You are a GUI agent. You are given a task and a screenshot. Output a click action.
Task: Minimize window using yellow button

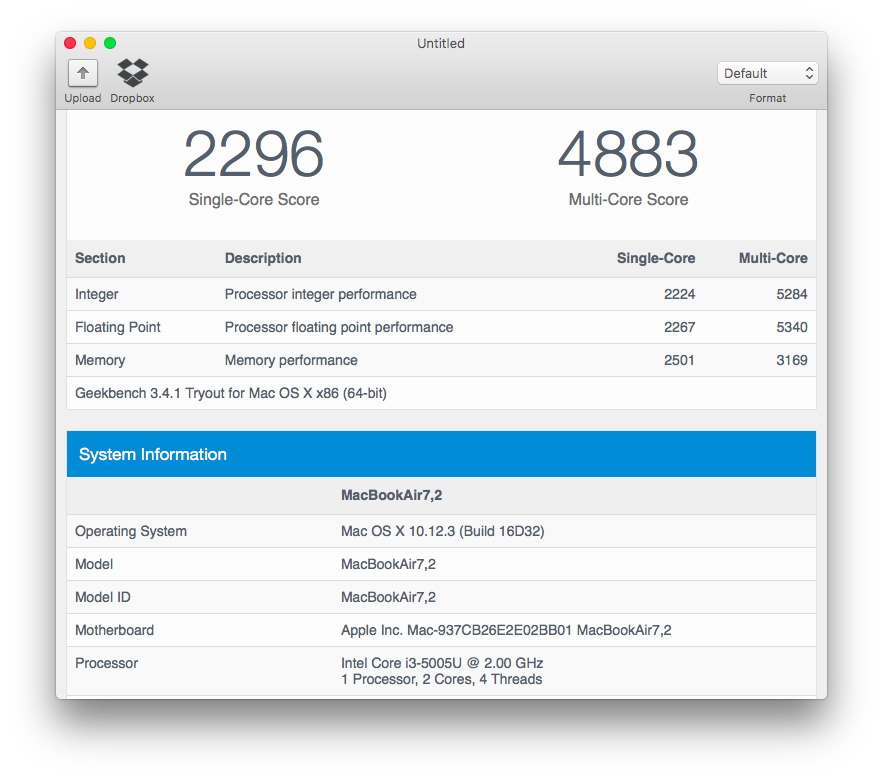[x=90, y=43]
